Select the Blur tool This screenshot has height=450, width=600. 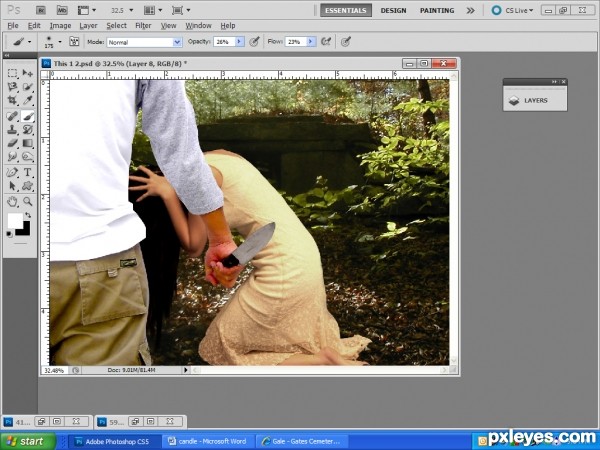tap(13, 157)
